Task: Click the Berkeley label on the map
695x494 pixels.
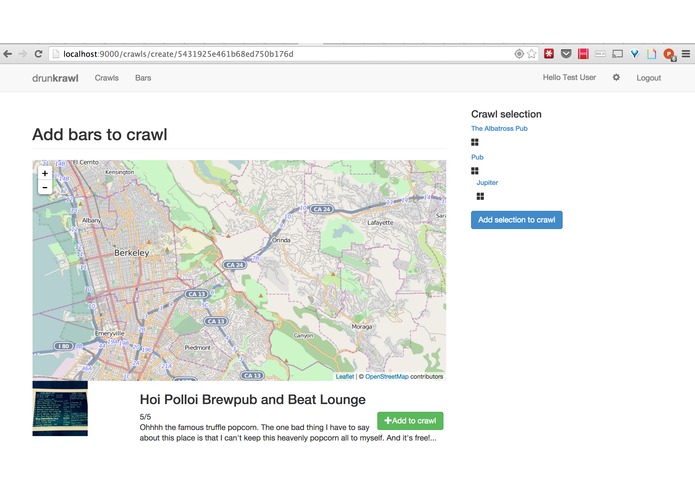Action: coord(132,253)
